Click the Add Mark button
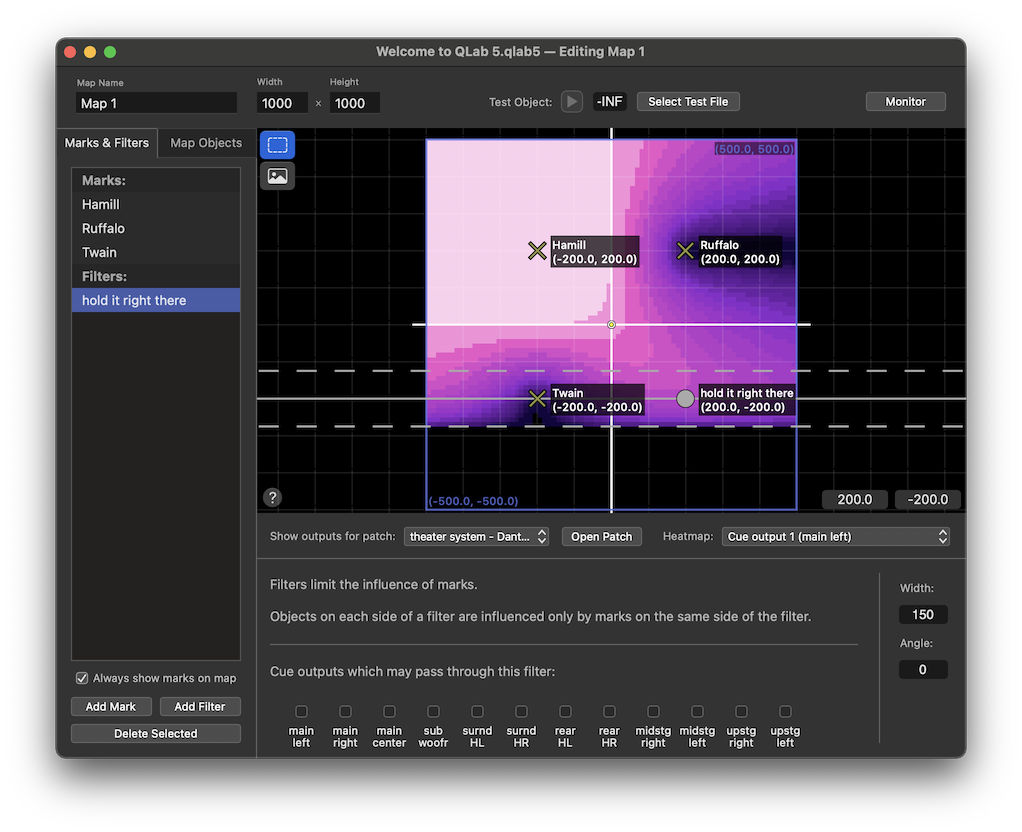 111,707
